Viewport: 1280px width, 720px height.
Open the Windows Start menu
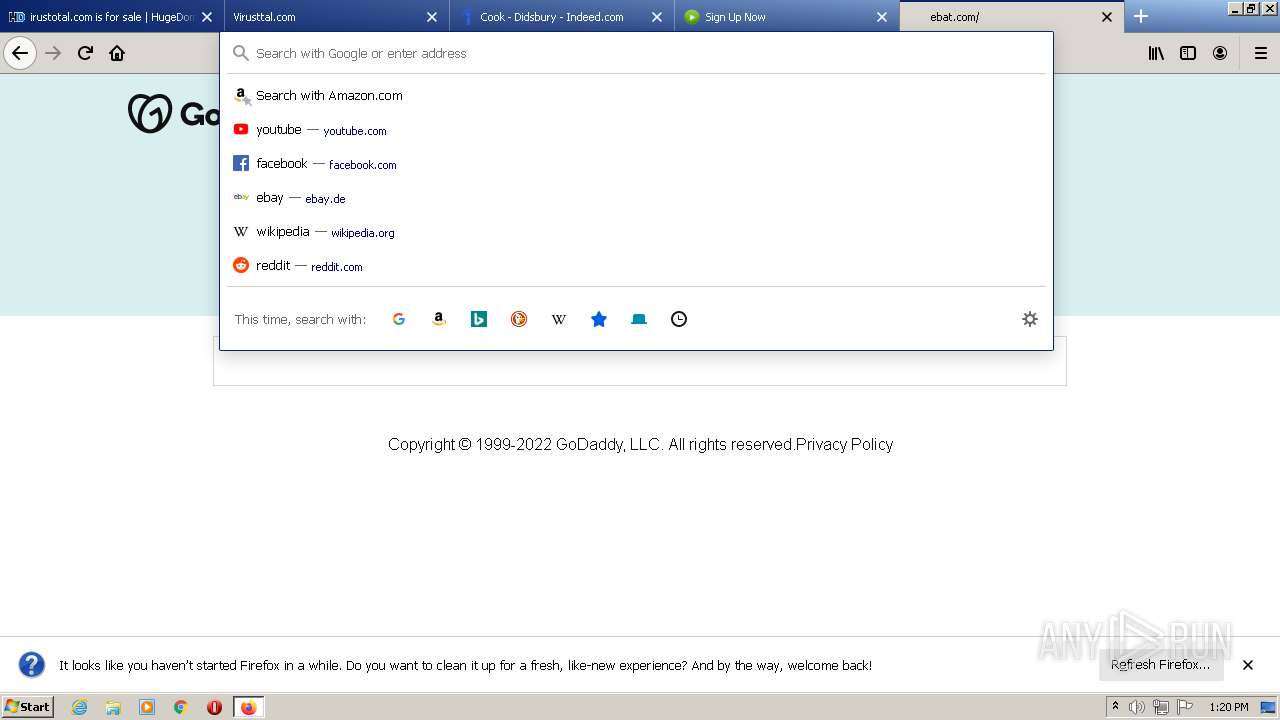point(27,706)
